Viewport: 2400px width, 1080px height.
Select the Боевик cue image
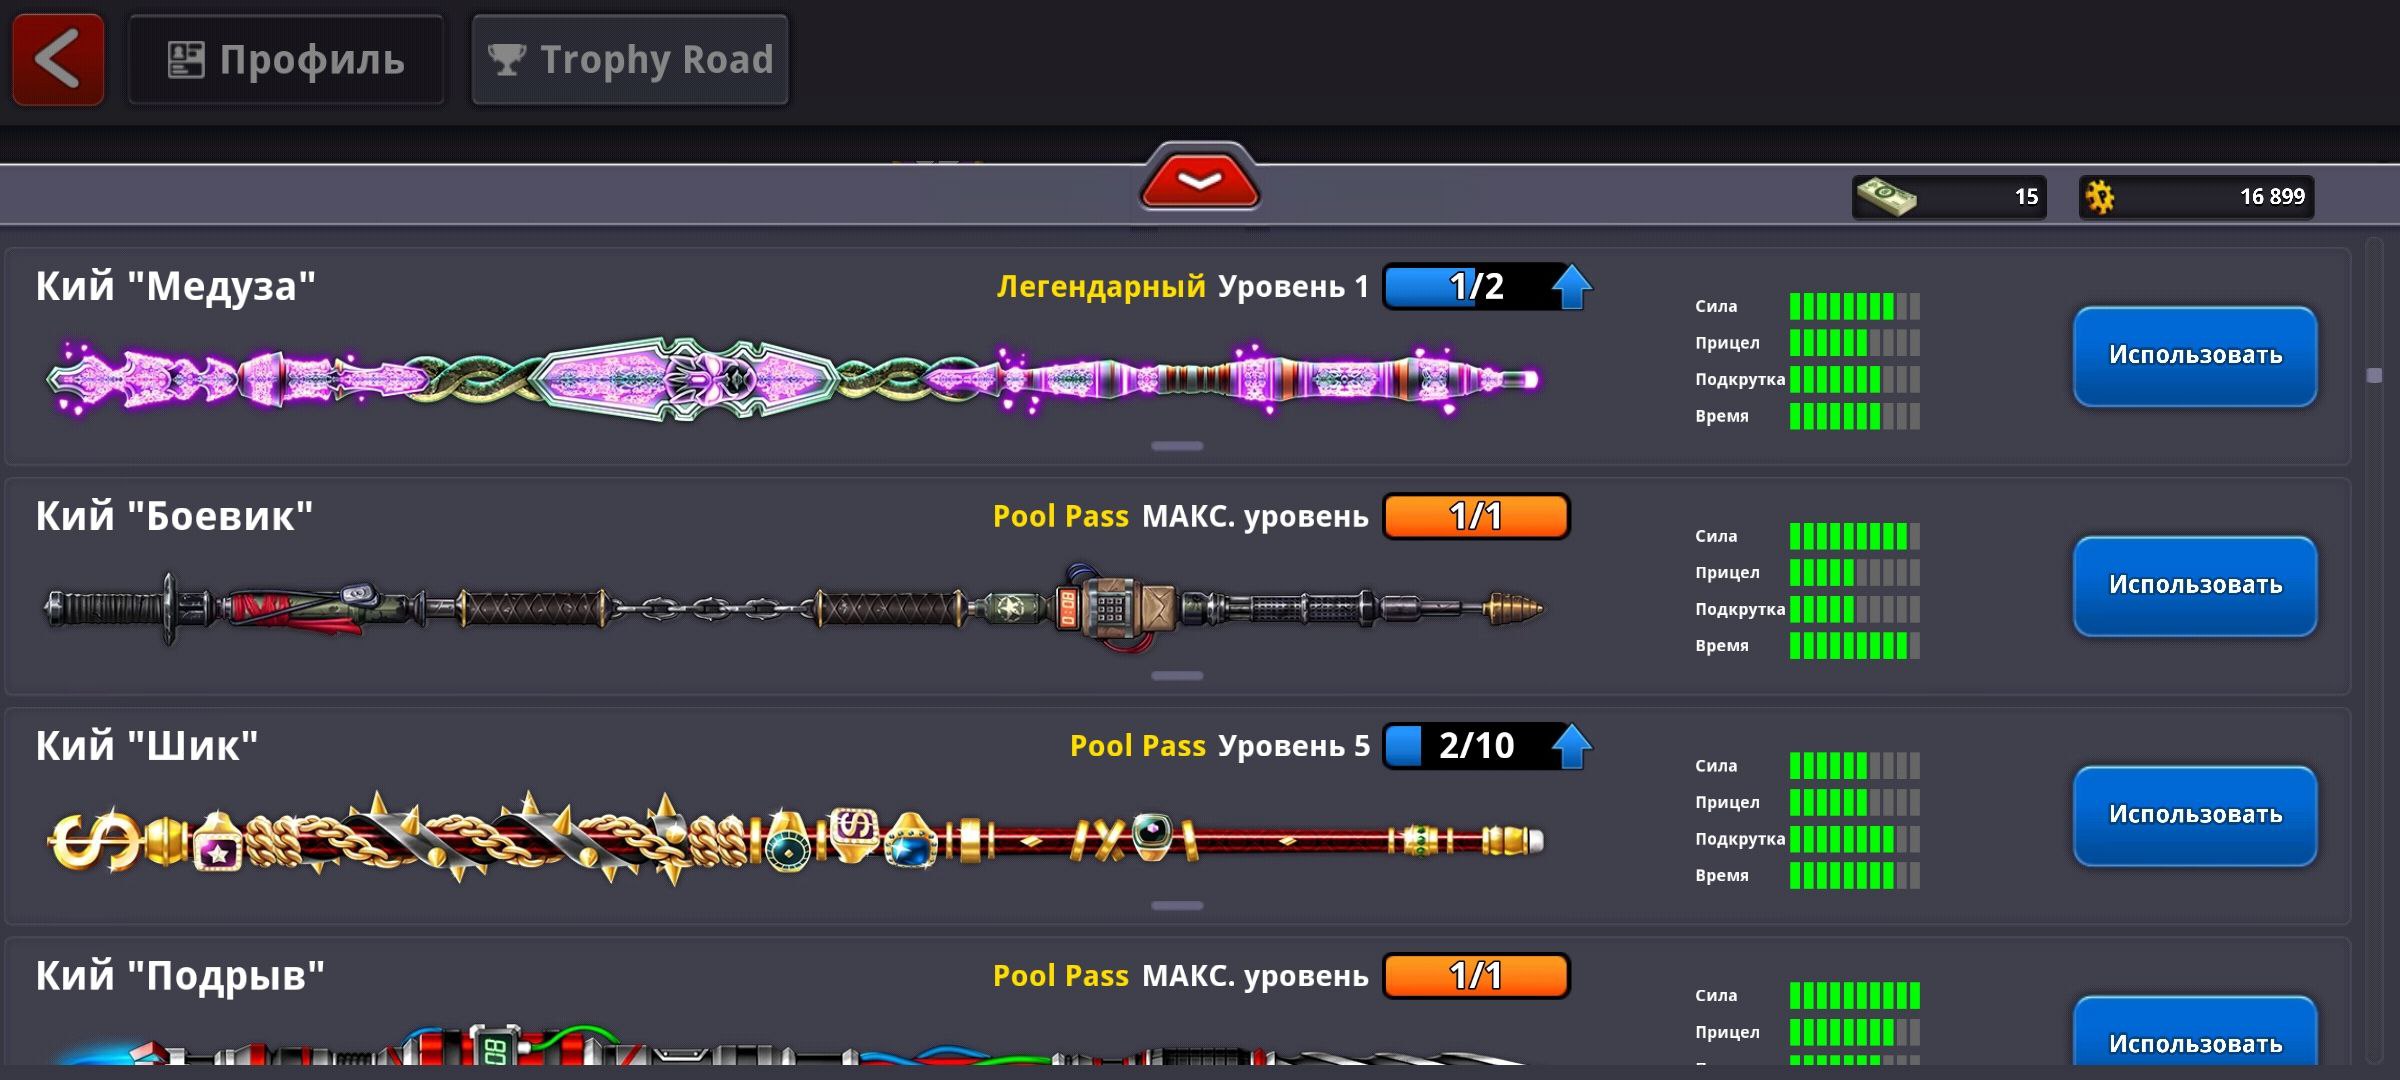pyautogui.click(x=793, y=608)
